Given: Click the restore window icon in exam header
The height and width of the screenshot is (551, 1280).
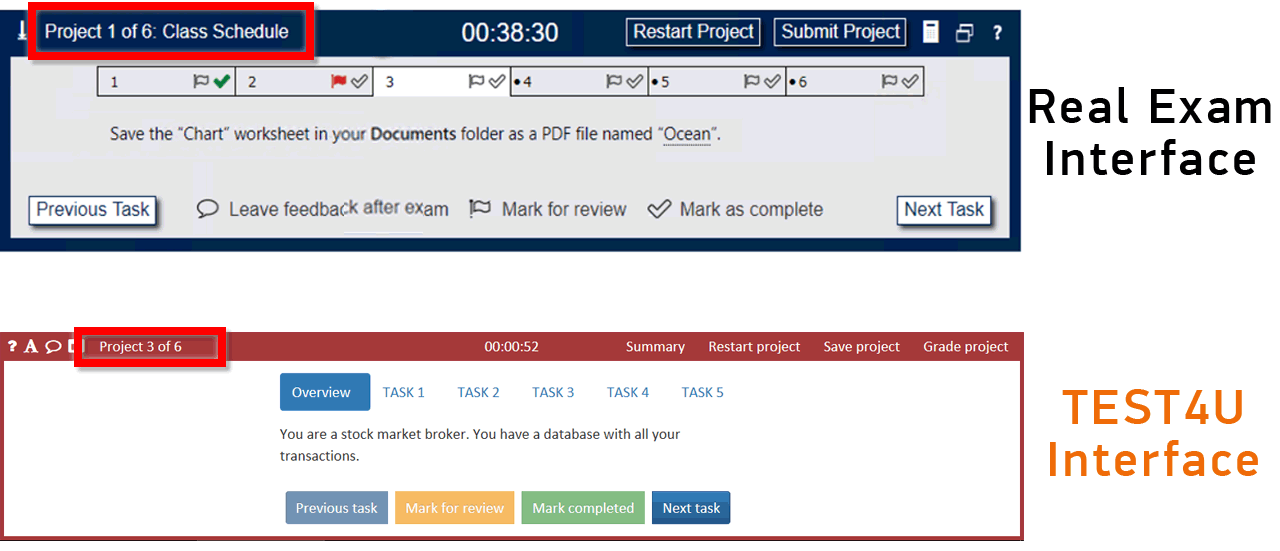Looking at the screenshot, I should point(964,33).
